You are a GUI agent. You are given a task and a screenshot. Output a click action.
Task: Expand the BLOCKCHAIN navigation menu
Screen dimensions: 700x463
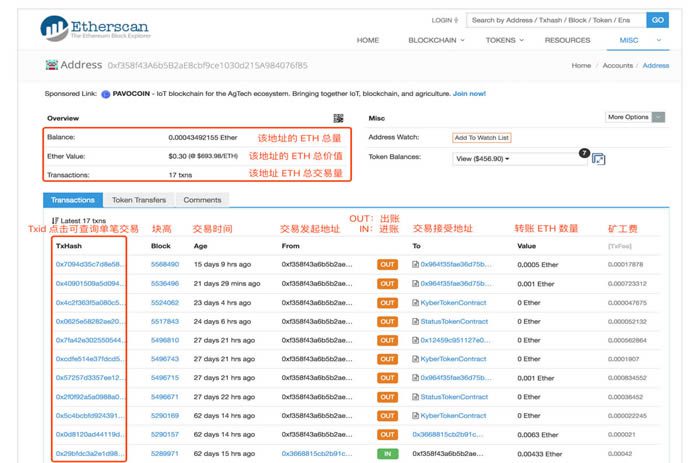436,40
